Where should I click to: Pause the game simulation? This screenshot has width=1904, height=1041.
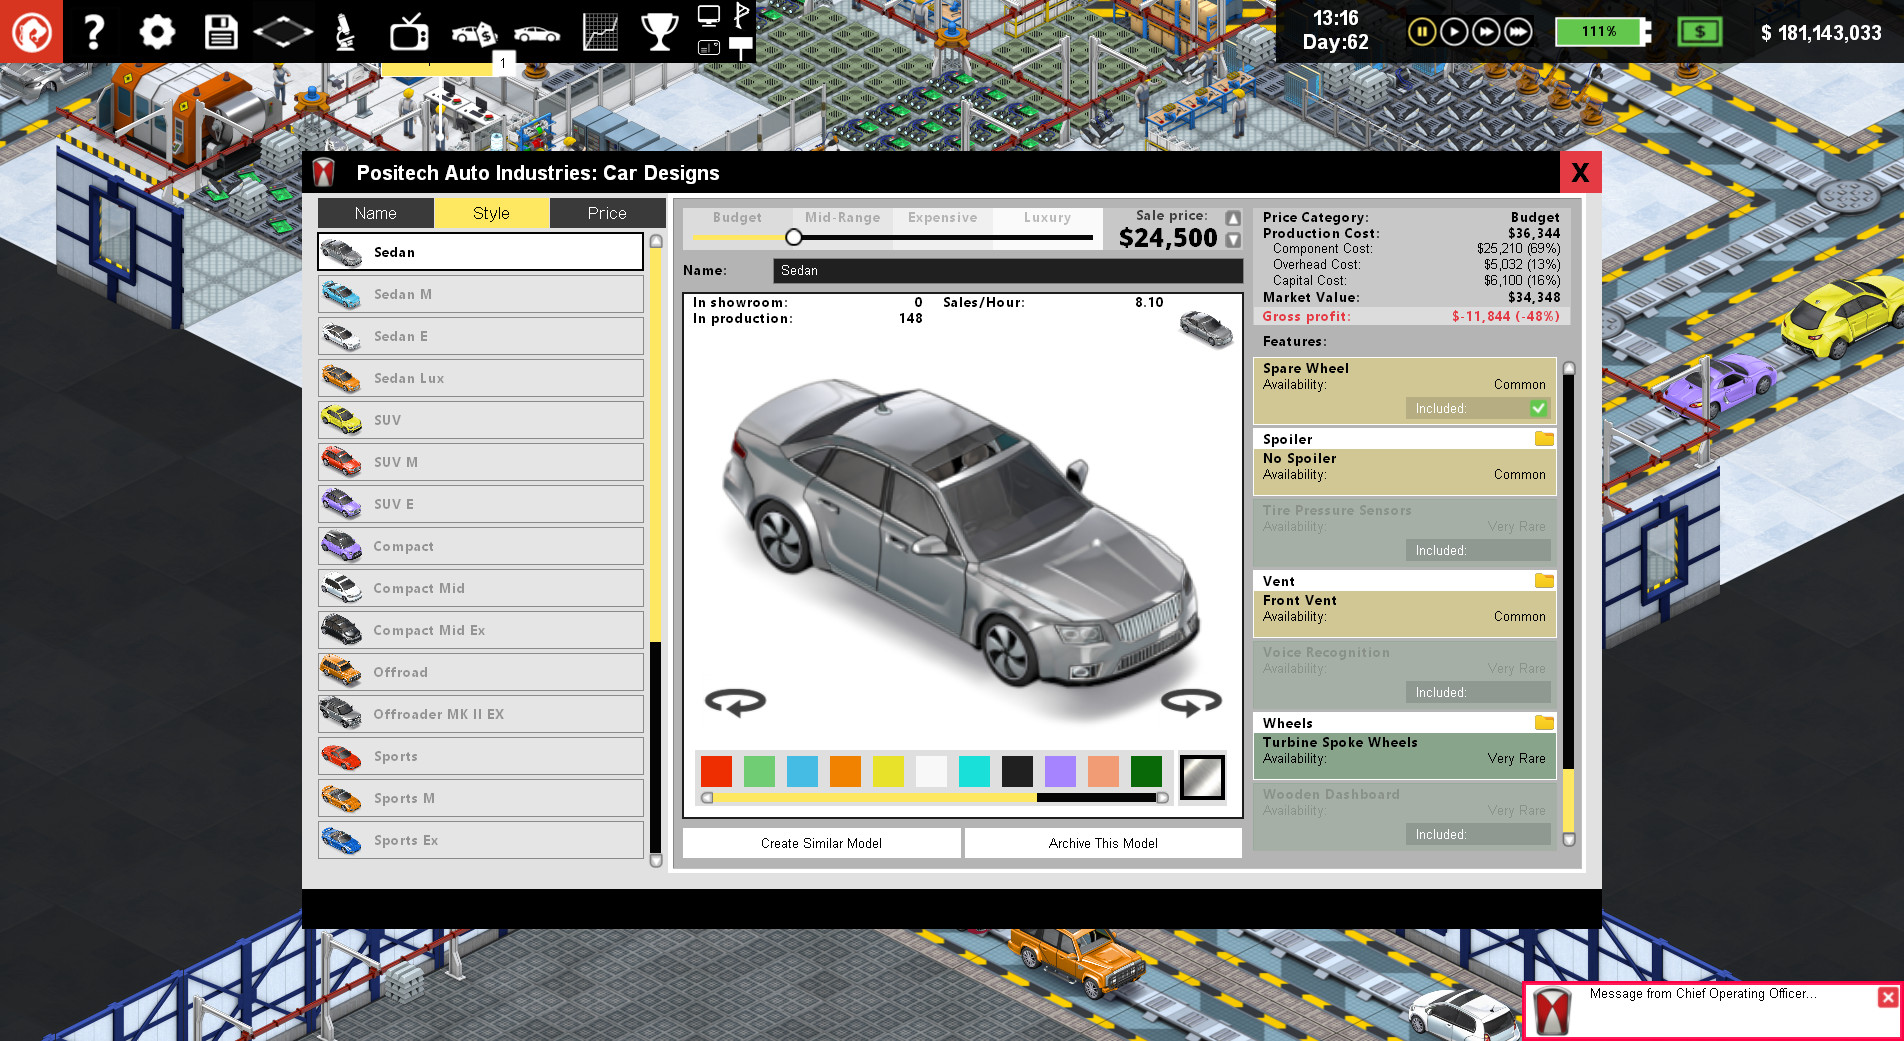tap(1421, 31)
